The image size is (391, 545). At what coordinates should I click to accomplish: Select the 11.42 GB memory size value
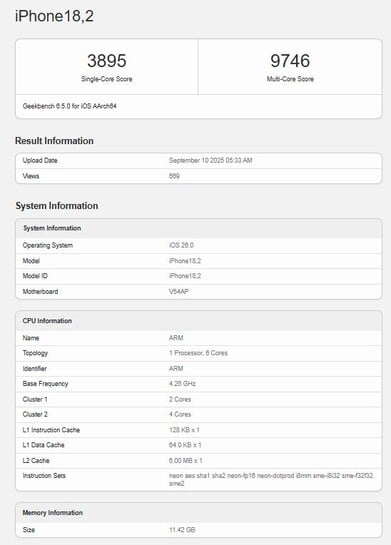(182, 530)
